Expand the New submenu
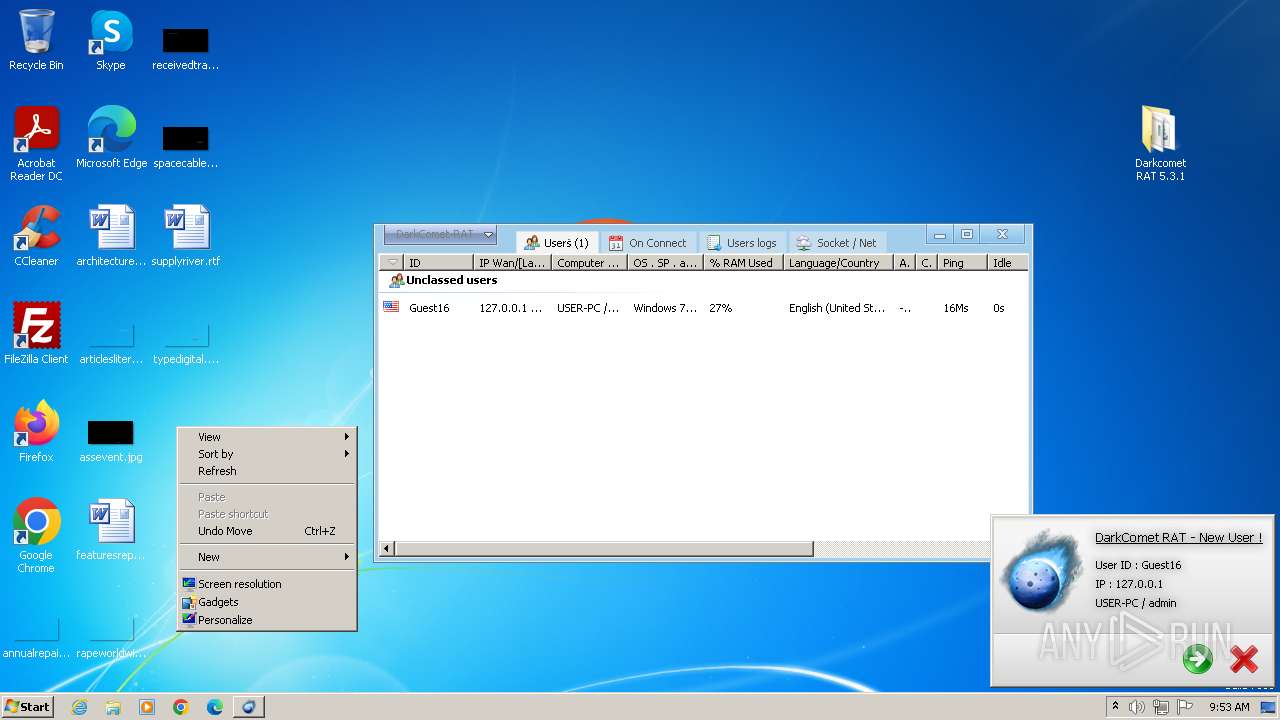The height and width of the screenshot is (720, 1280). [267, 557]
